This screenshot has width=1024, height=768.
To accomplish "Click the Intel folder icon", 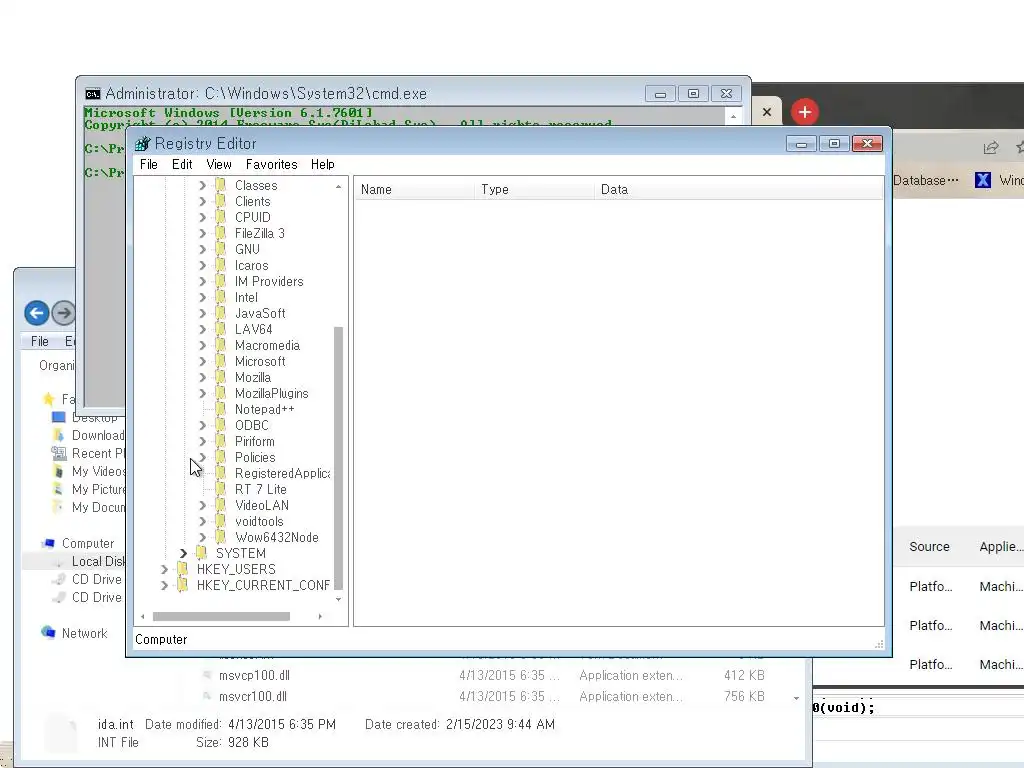I will tap(221, 297).
